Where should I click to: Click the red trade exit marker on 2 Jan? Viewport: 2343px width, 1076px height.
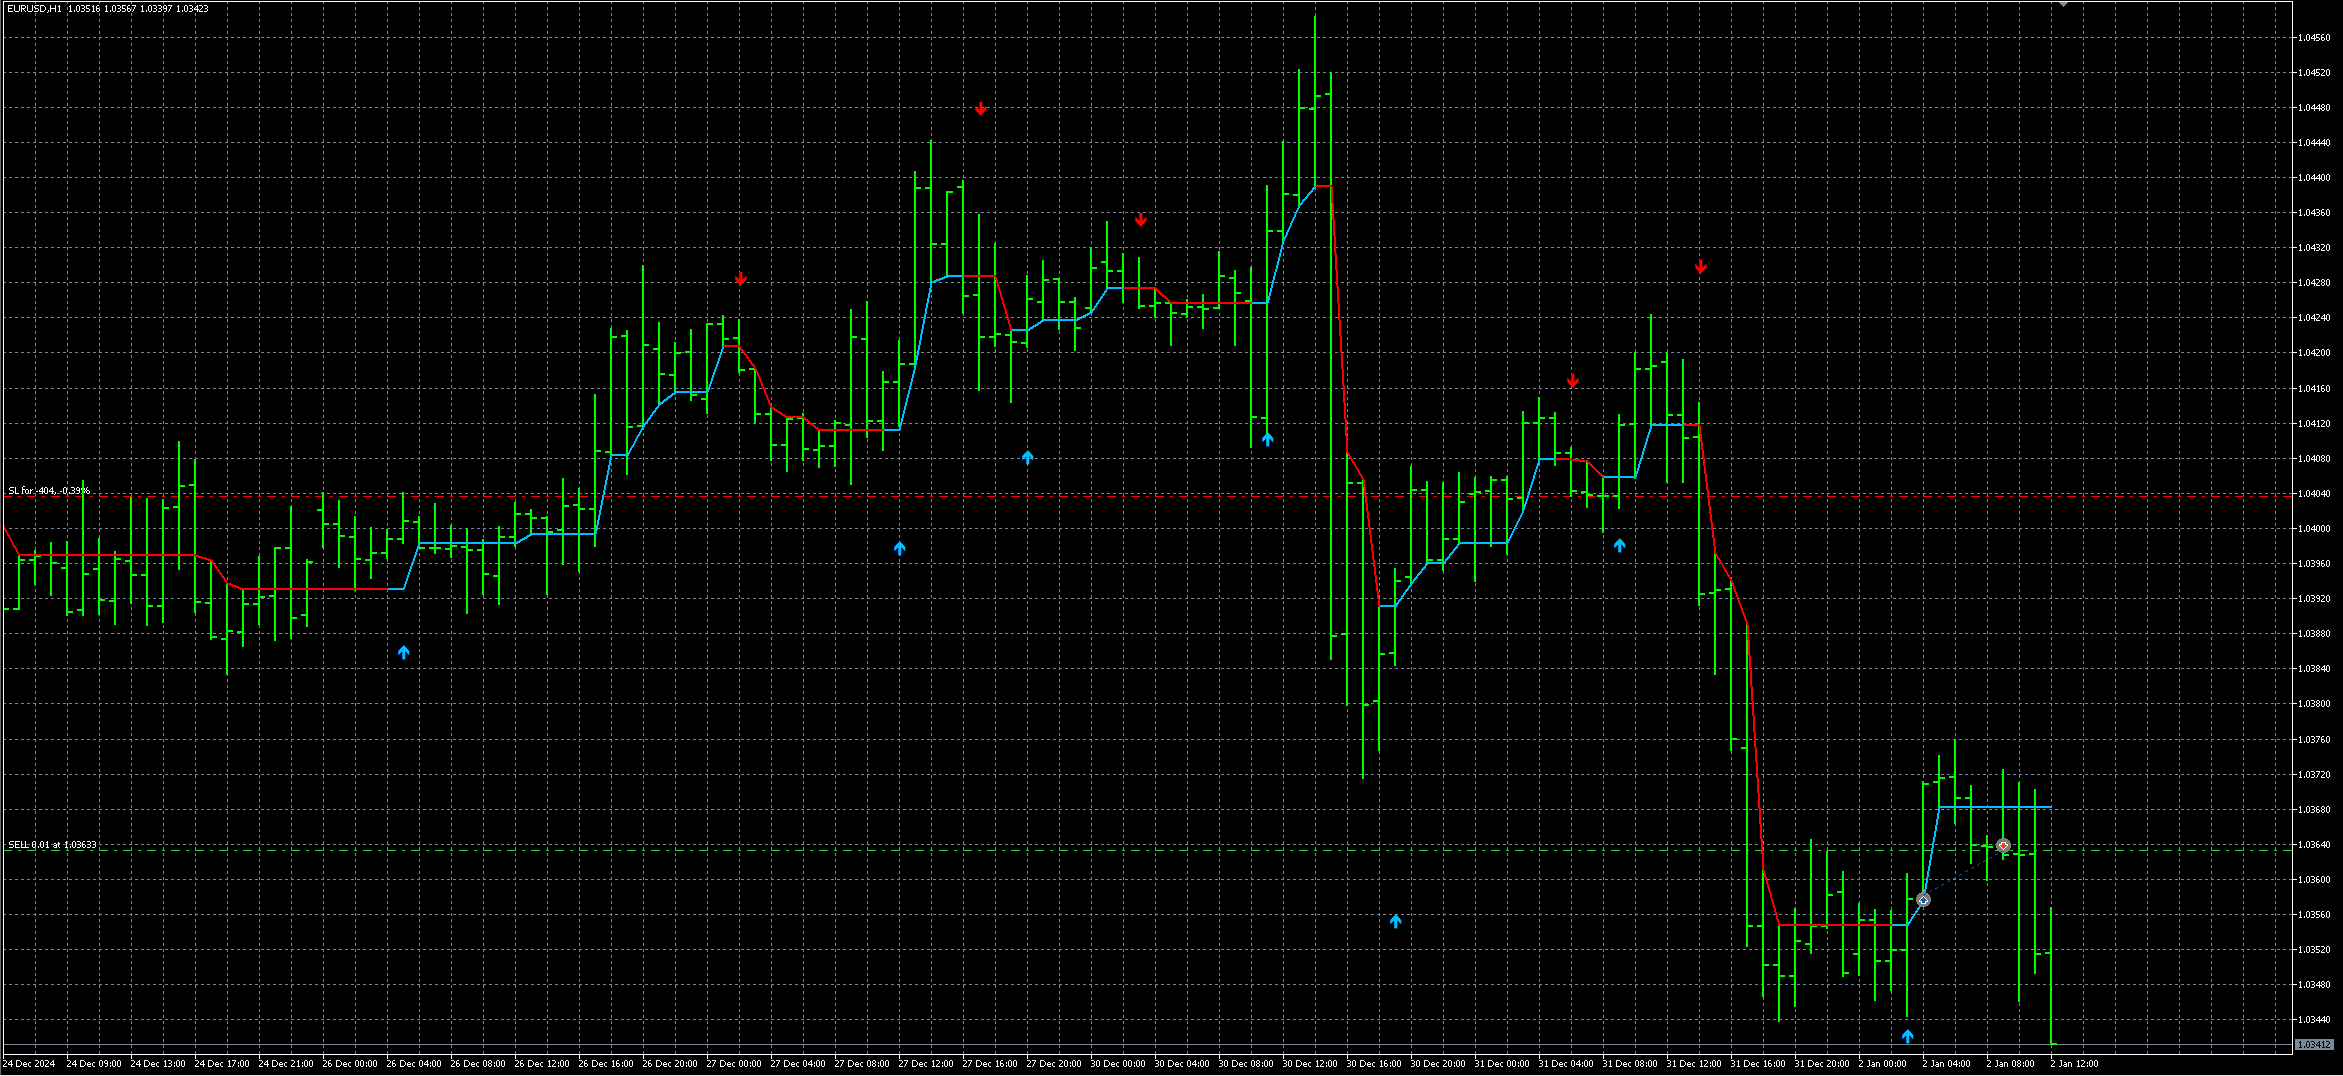point(2003,846)
